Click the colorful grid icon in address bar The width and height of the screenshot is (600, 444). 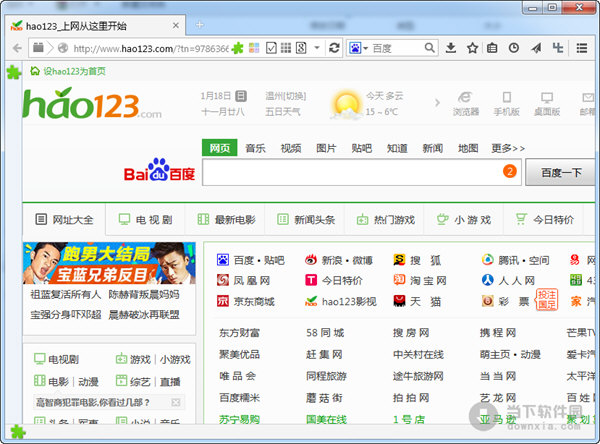click(x=254, y=48)
